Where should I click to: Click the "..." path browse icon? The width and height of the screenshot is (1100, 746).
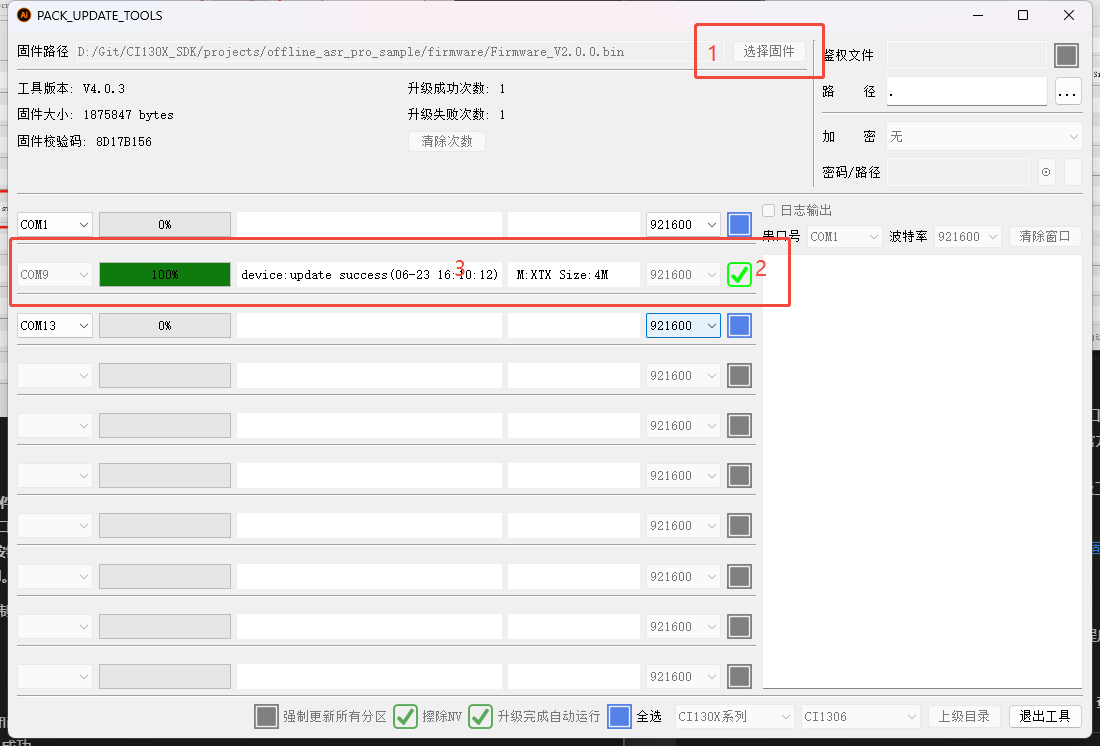pos(1068,91)
